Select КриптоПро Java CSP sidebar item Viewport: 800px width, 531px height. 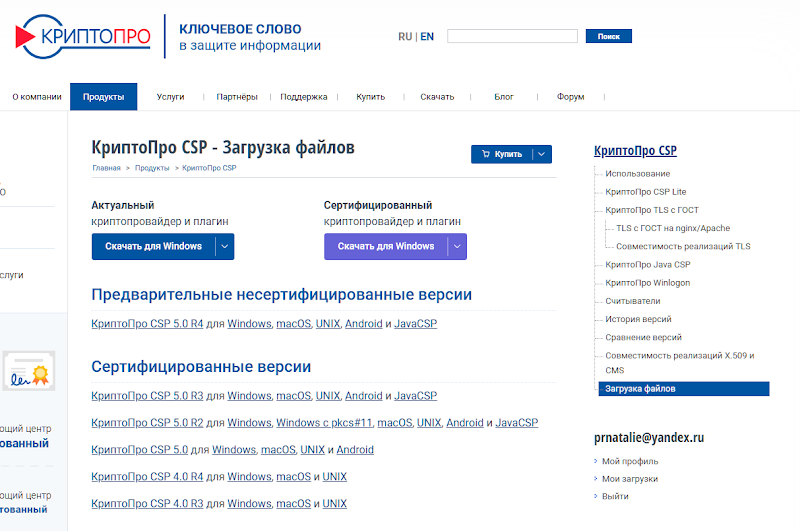[x=647, y=265]
